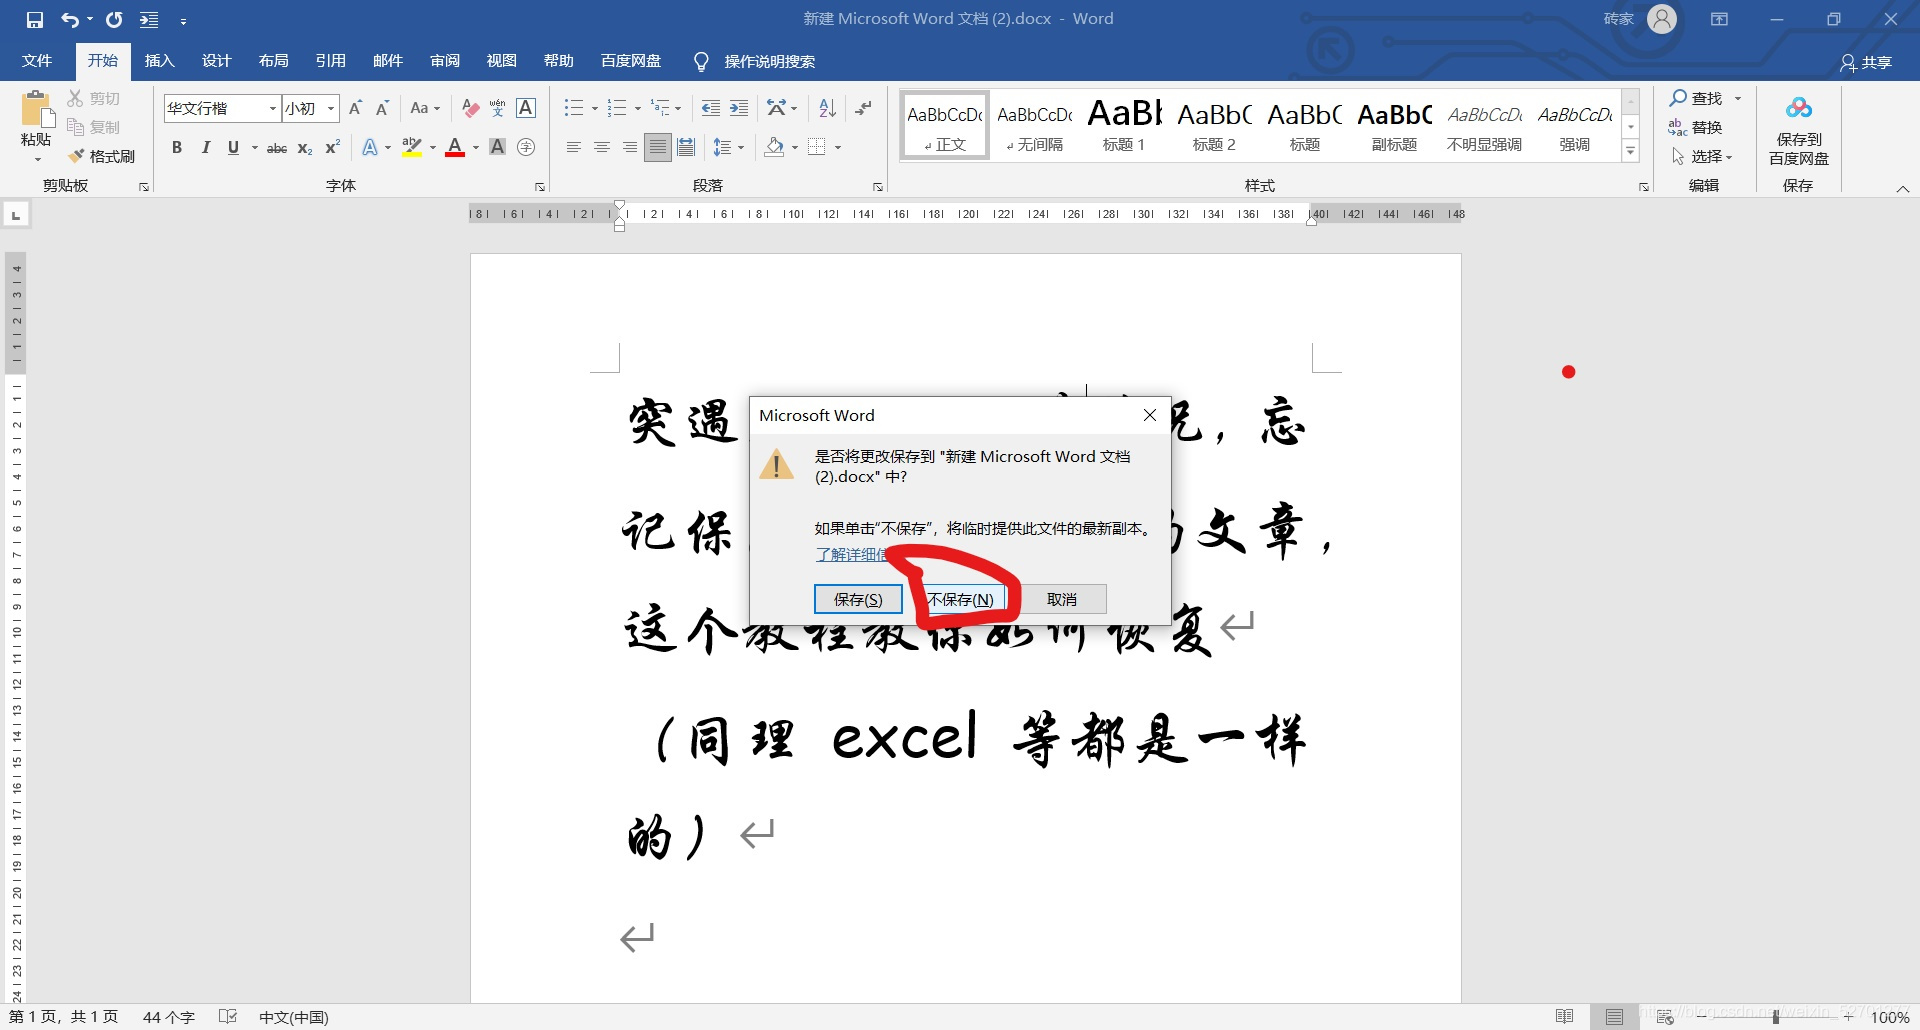Viewport: 1920px width, 1030px height.
Task: Click the character border icon
Action: coord(526,108)
